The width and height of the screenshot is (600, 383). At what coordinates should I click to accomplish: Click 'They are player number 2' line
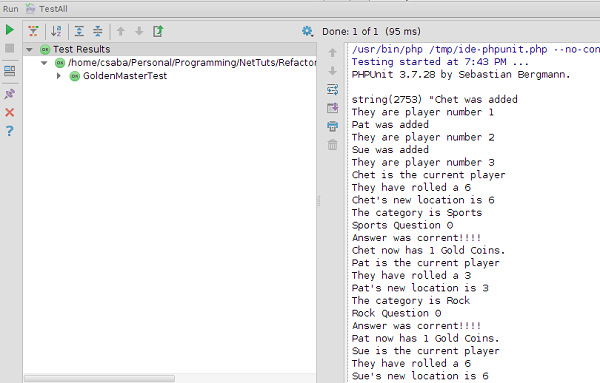[423, 137]
